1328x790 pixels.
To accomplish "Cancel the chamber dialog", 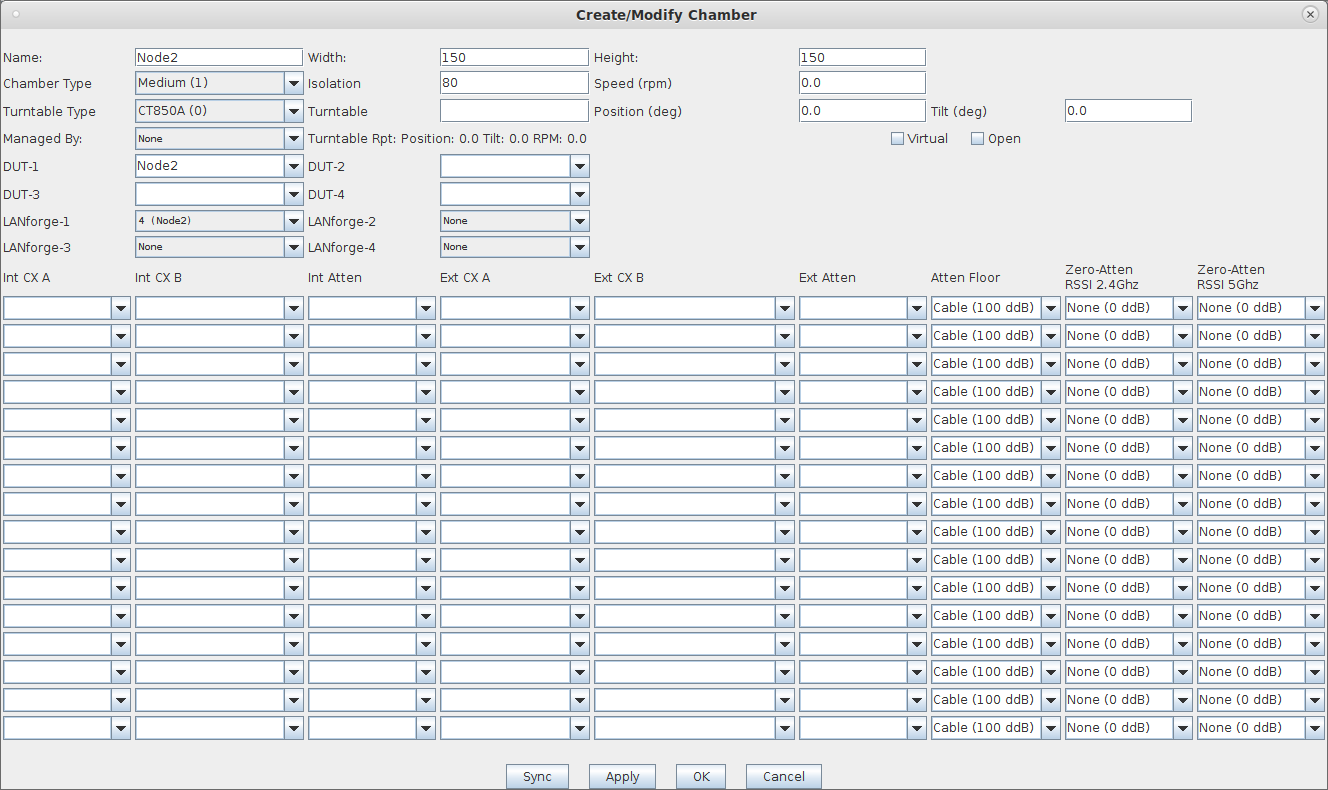I will (783, 776).
